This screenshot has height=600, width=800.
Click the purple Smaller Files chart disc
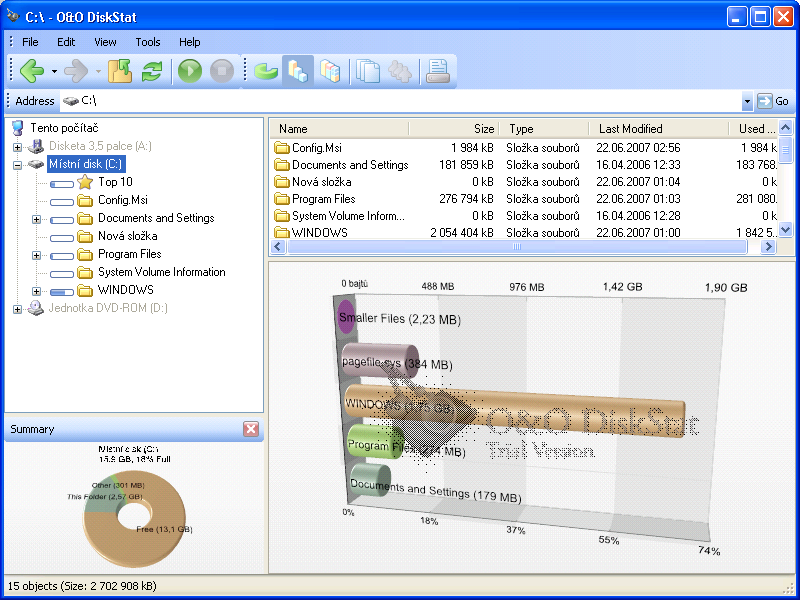click(346, 317)
